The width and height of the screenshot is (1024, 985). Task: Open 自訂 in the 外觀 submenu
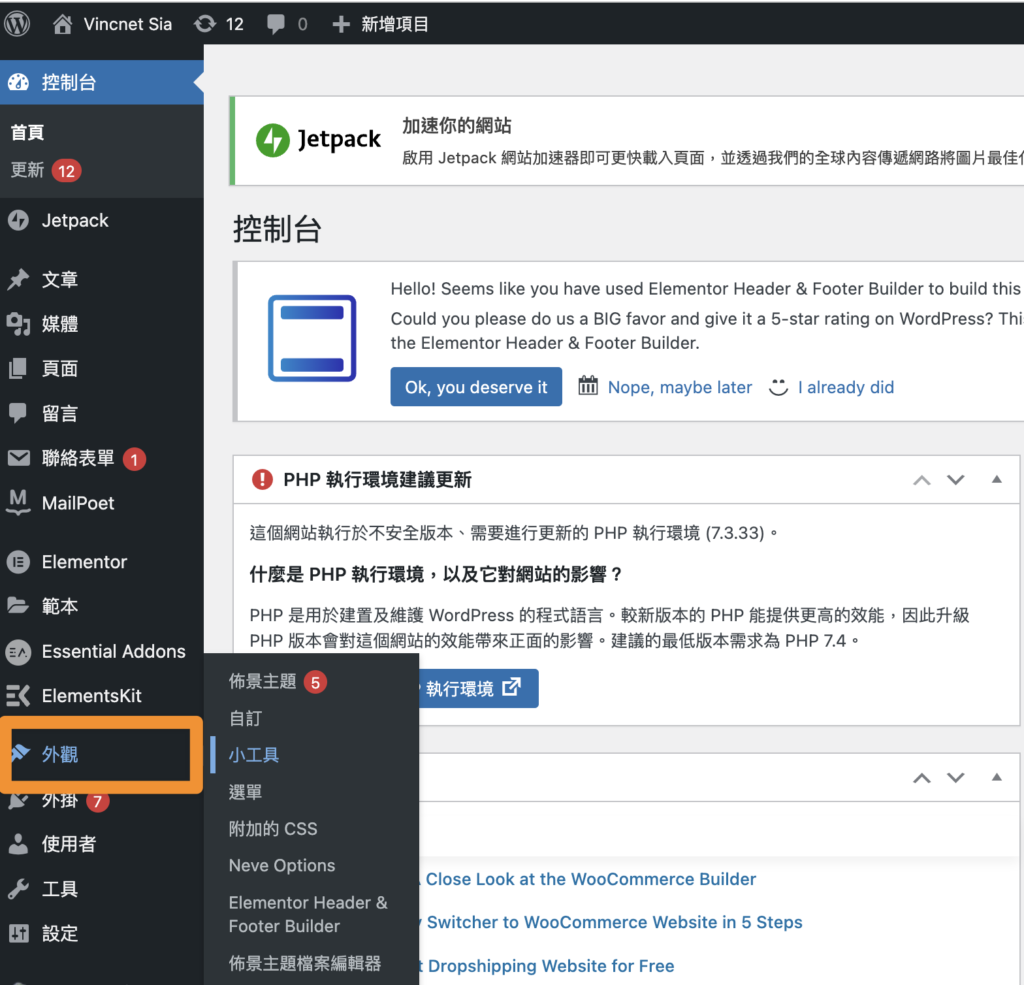[246, 719]
